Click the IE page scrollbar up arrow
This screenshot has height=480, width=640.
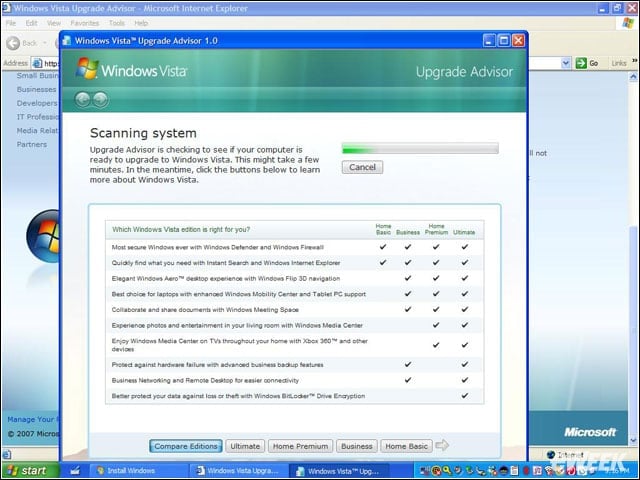pos(633,76)
